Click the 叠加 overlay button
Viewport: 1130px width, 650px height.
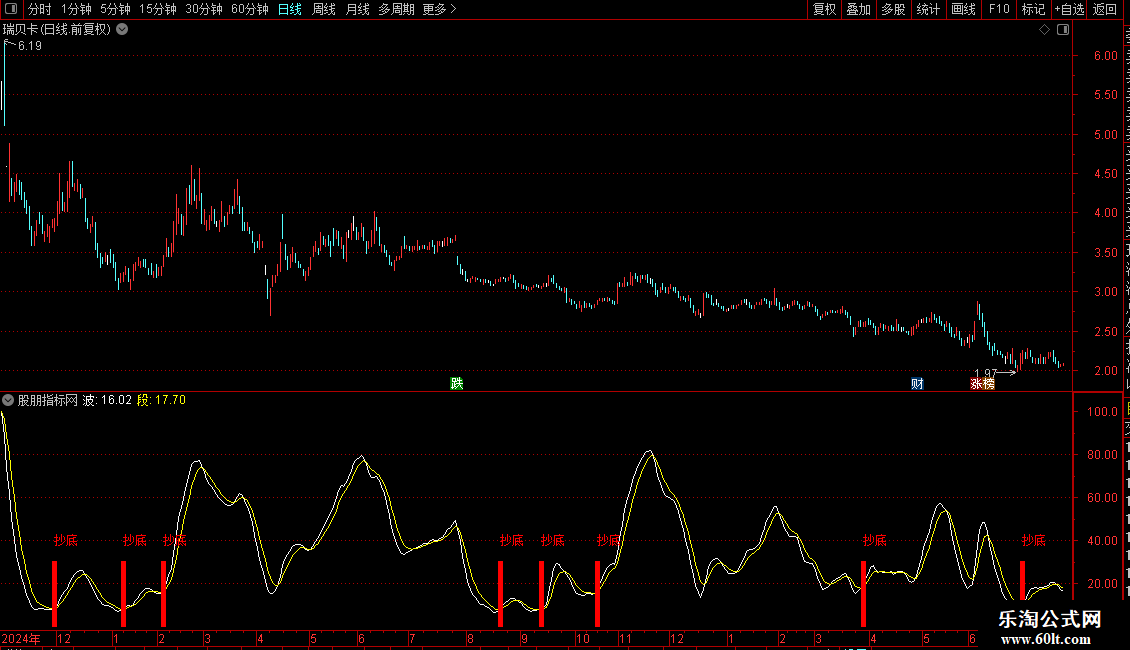pyautogui.click(x=859, y=9)
